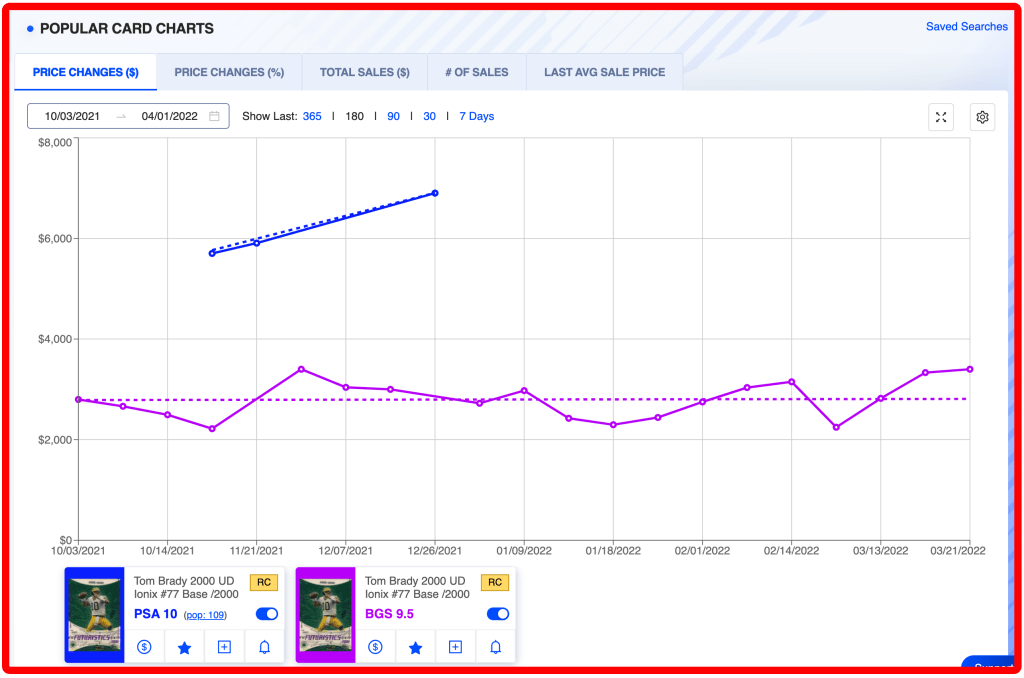Click purple line last data point 03/21/2022
Screen dimensions: 1024x678
point(970,370)
